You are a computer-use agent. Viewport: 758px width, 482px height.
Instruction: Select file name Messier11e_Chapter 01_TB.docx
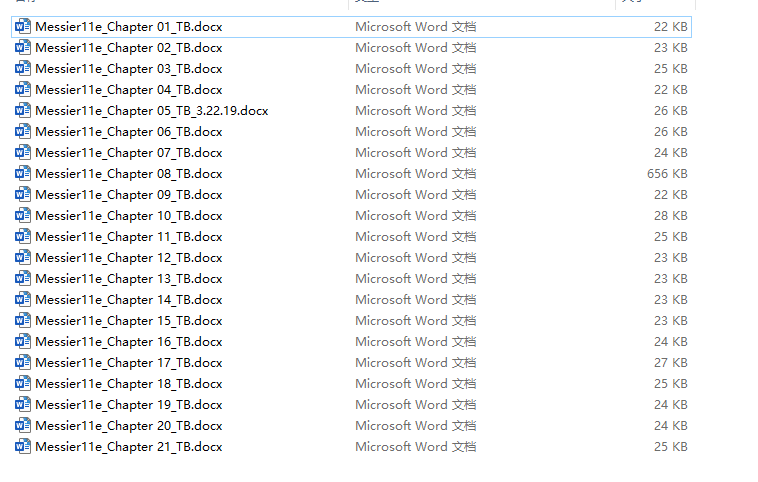(129, 27)
